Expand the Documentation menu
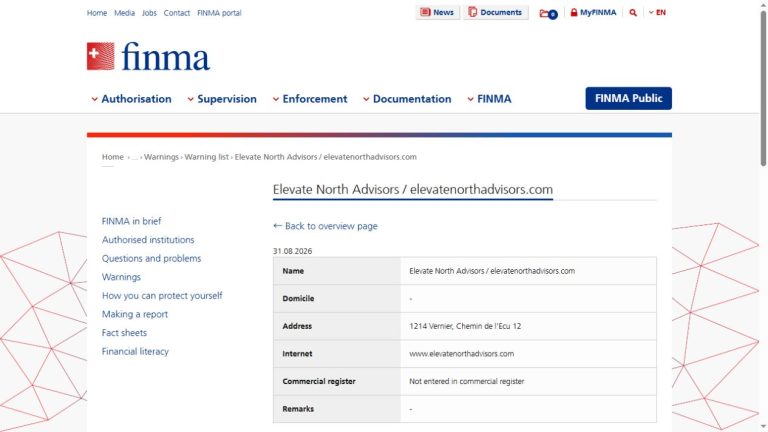 [x=407, y=99]
